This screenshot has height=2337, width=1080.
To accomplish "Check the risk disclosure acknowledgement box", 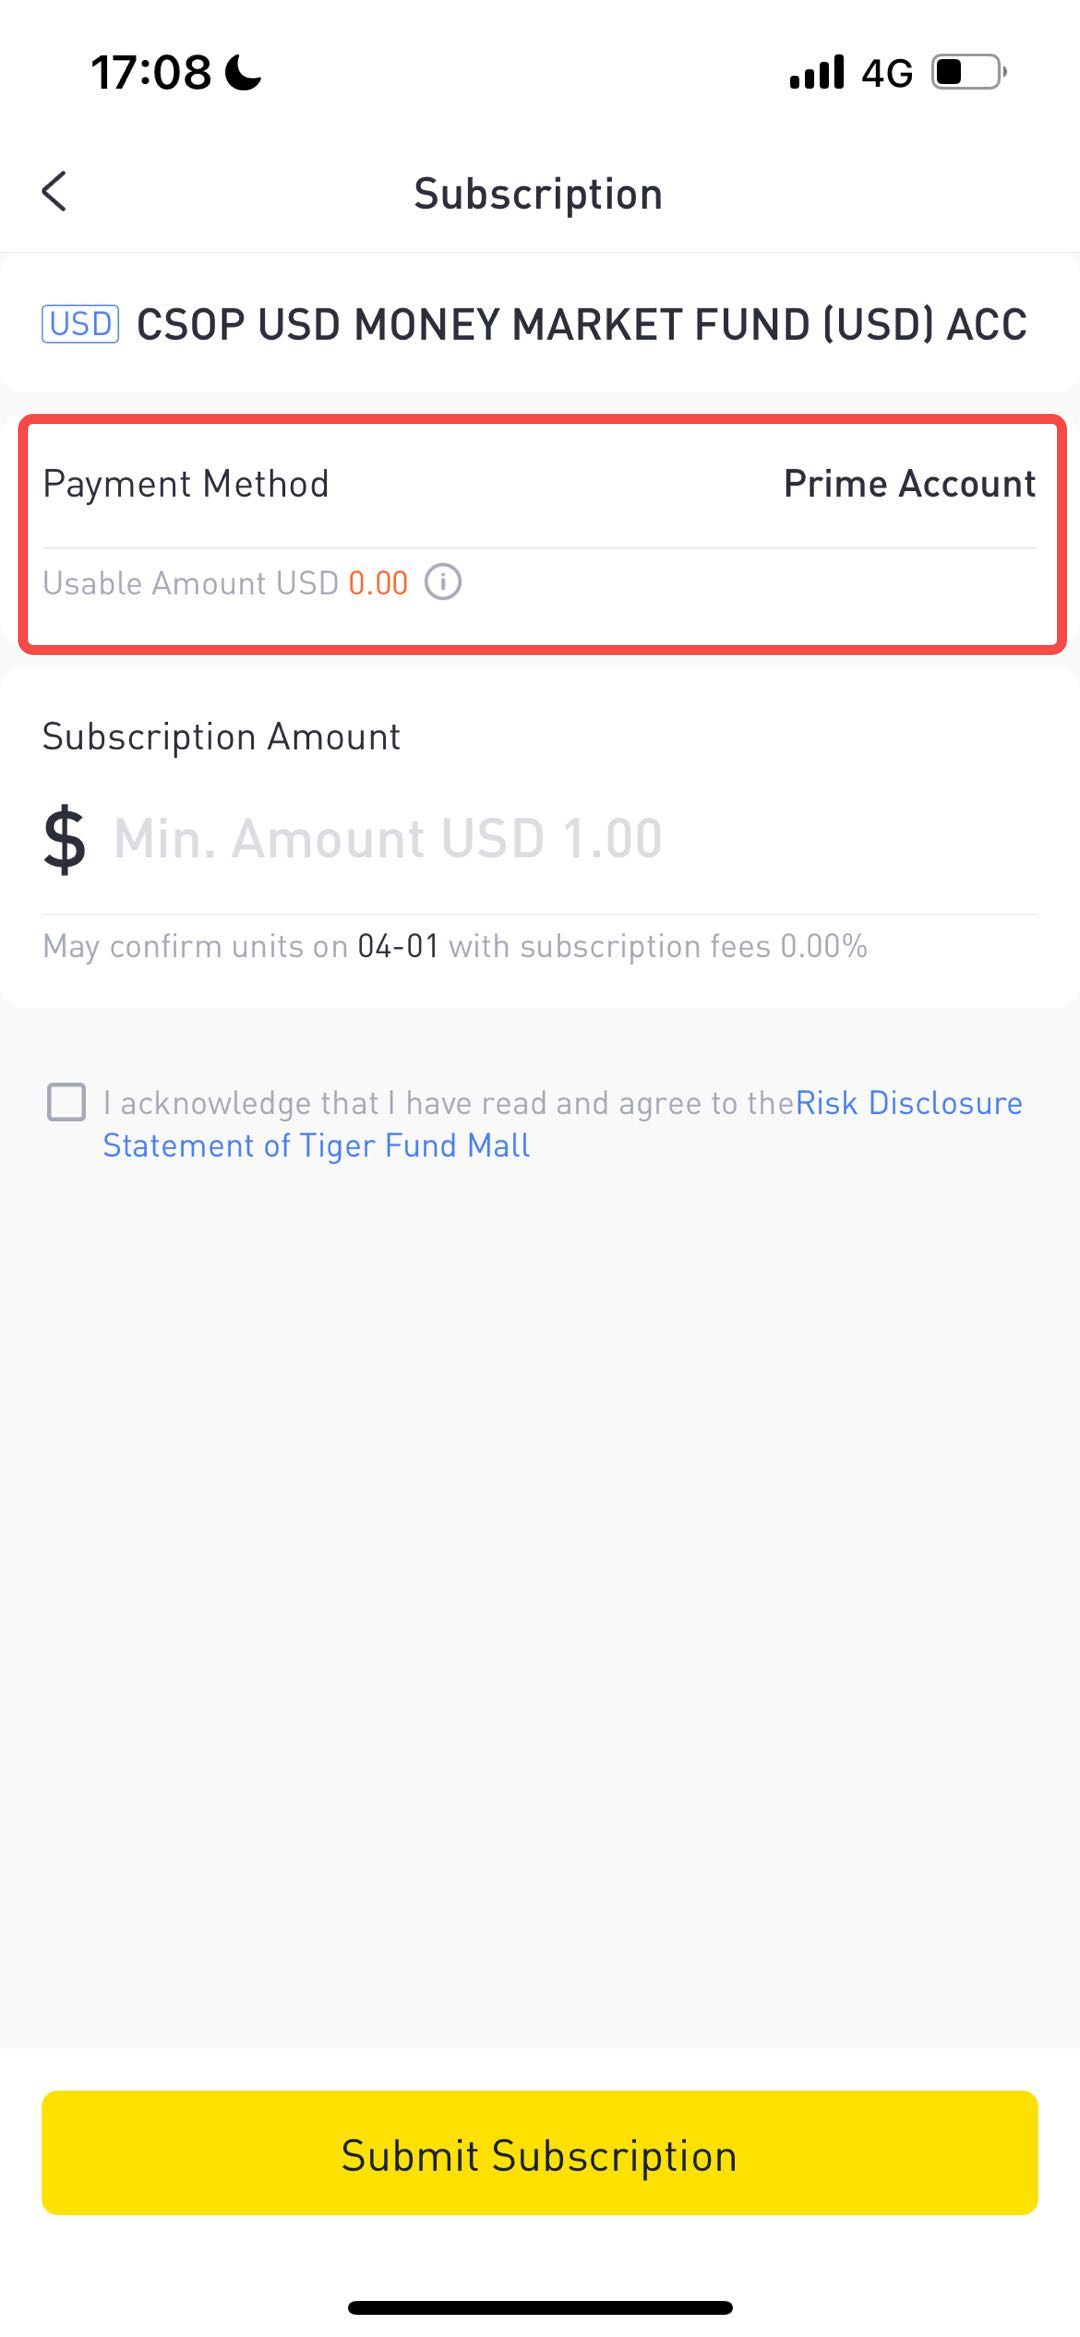I will (x=67, y=1102).
